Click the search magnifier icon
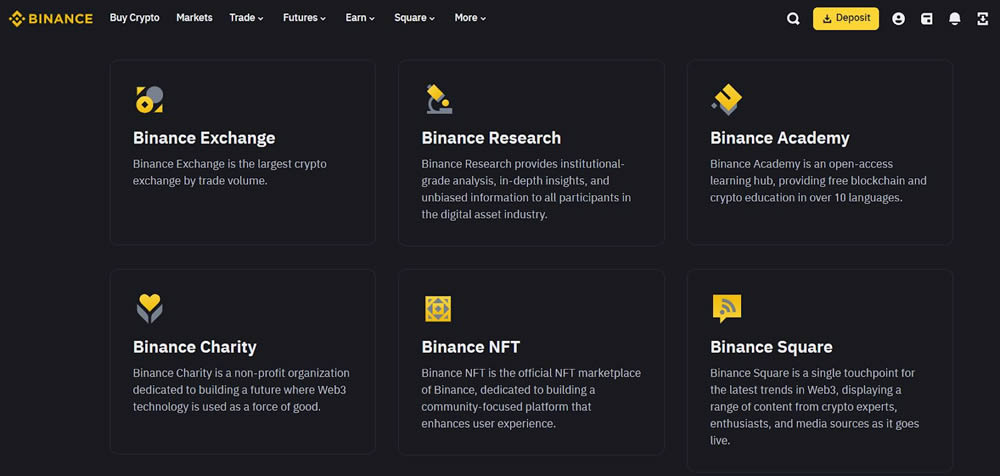 pyautogui.click(x=793, y=18)
